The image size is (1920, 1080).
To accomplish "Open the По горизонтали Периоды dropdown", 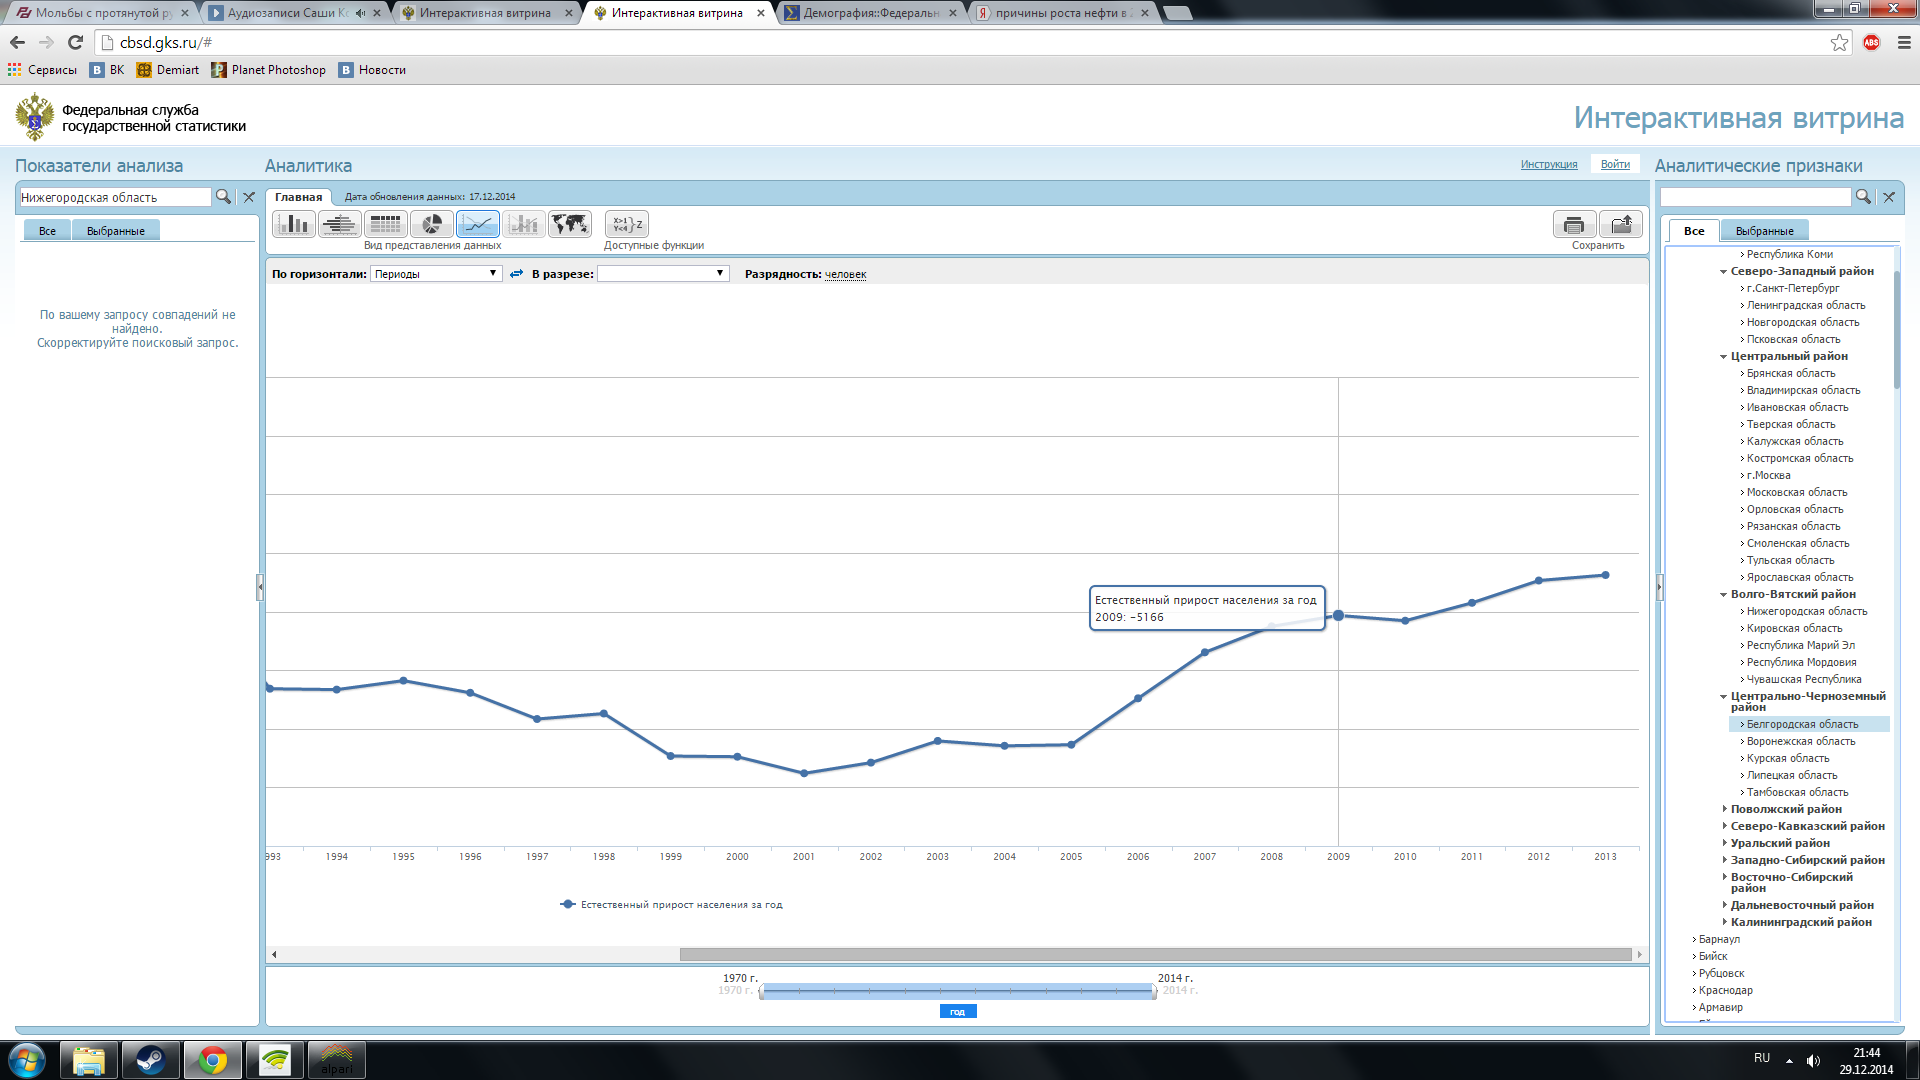I will (x=436, y=274).
